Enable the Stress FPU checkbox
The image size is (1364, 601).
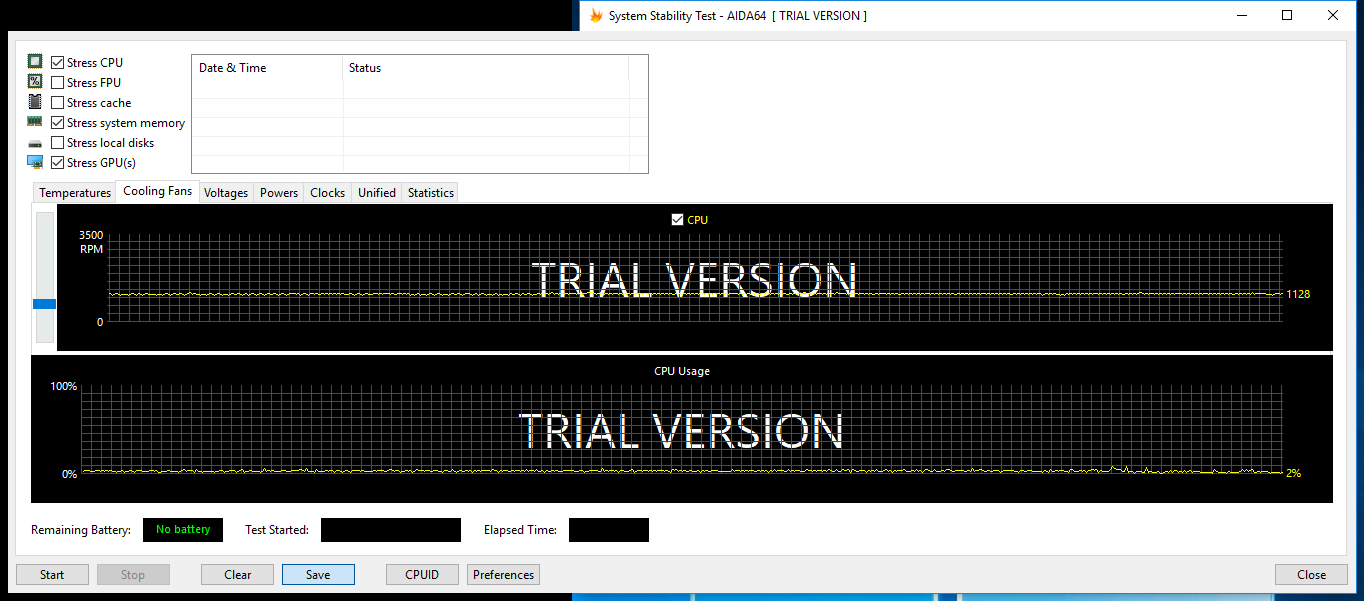[x=58, y=82]
